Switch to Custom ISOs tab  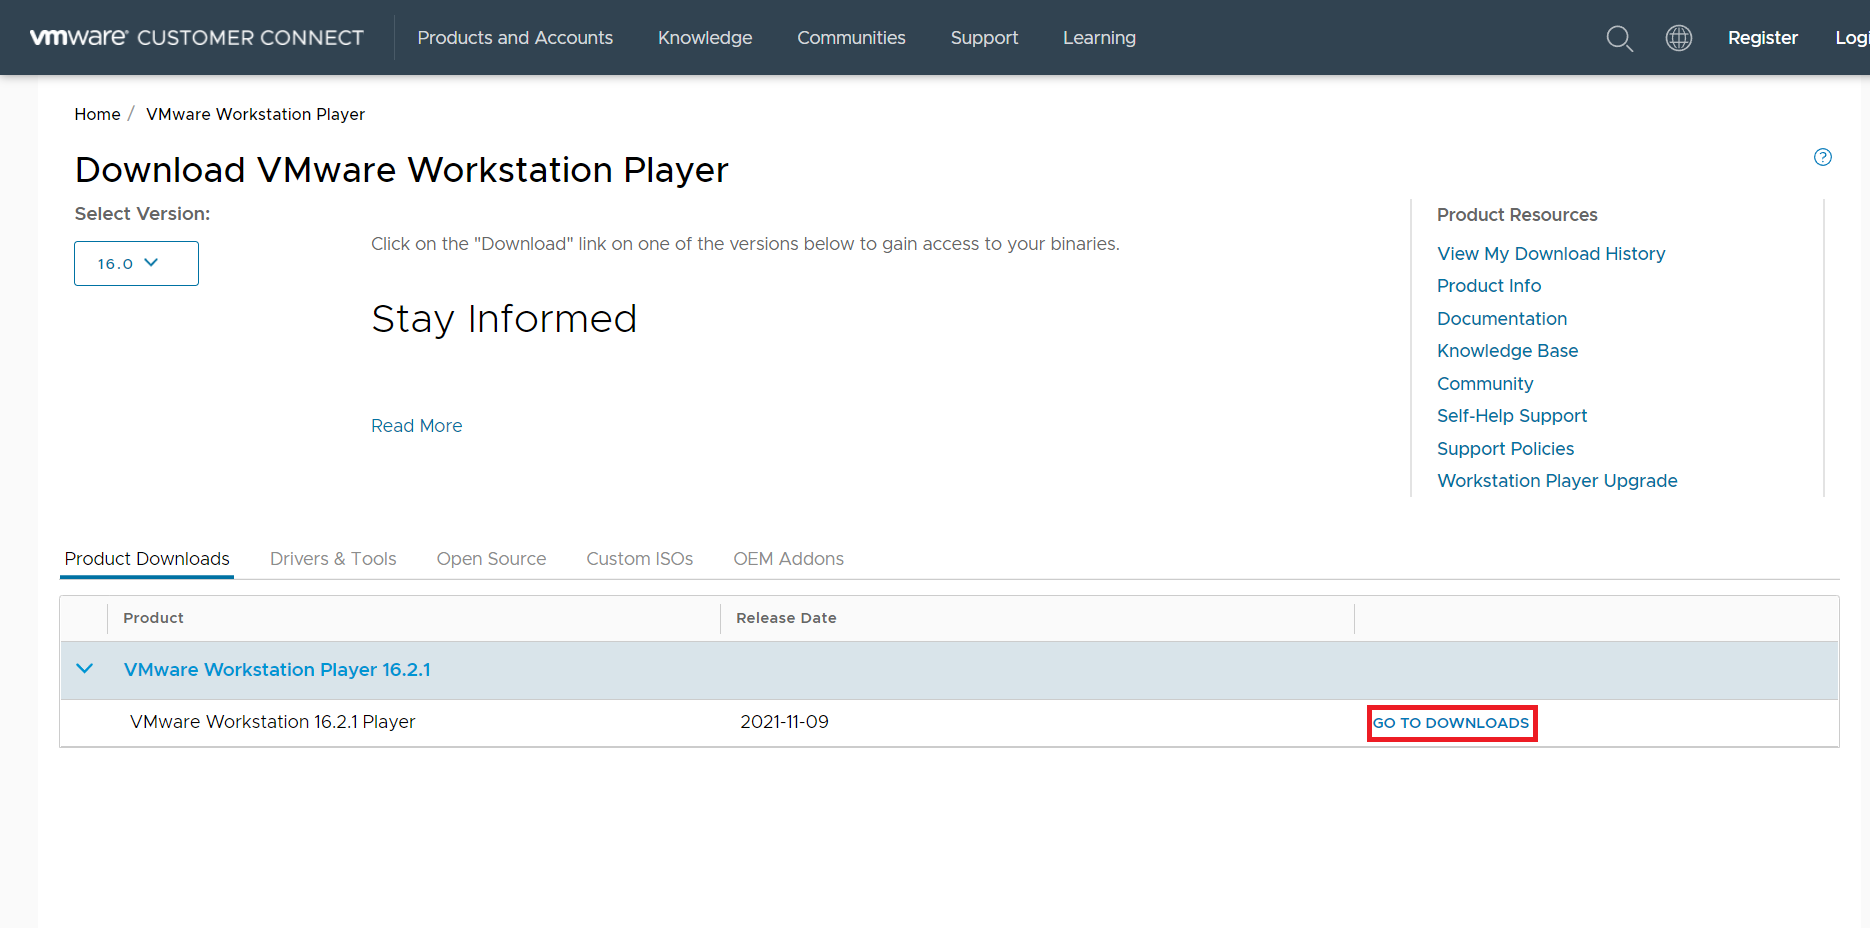click(639, 559)
